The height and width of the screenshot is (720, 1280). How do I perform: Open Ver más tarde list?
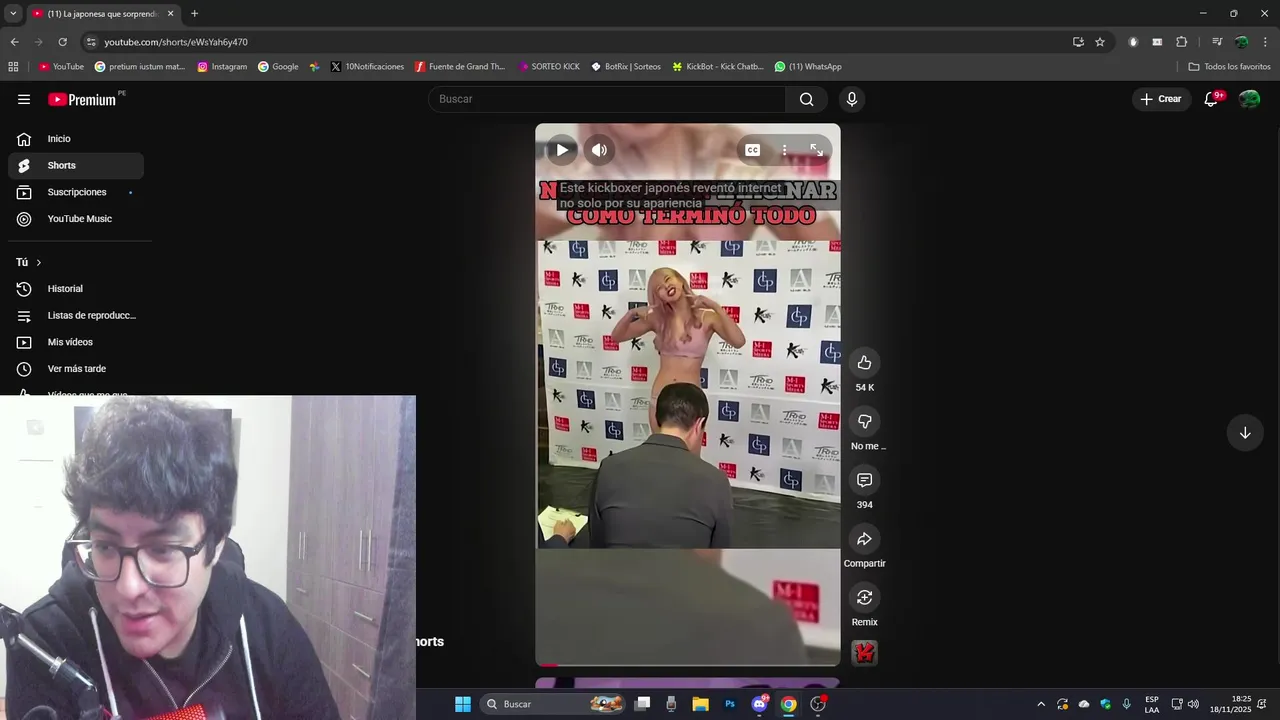click(x=76, y=369)
